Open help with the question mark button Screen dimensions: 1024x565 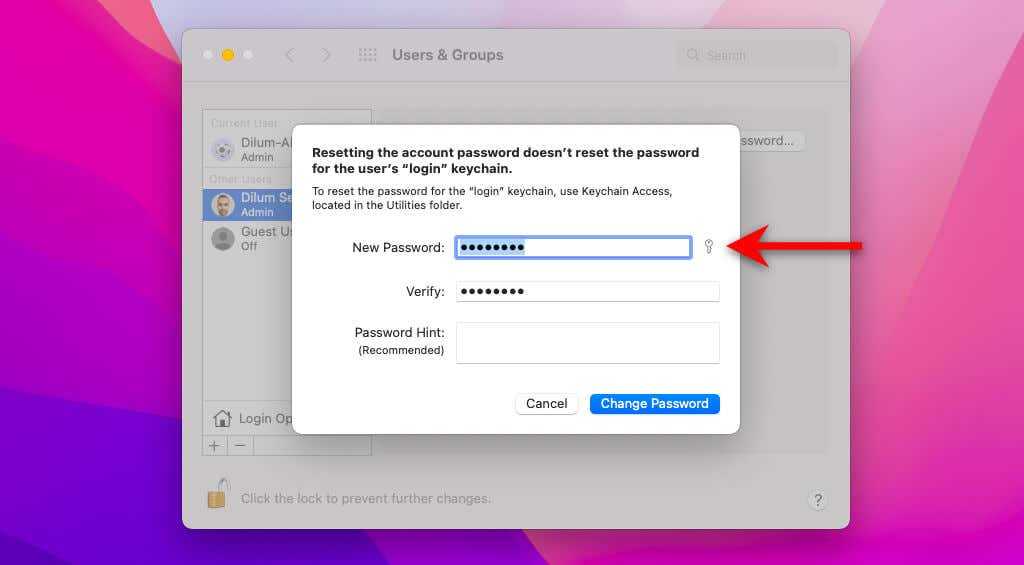pos(817,500)
